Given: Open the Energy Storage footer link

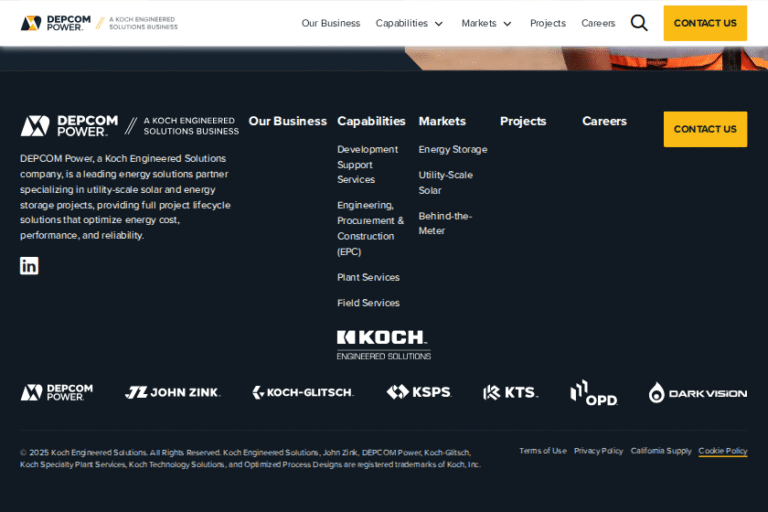Looking at the screenshot, I should 452,149.
